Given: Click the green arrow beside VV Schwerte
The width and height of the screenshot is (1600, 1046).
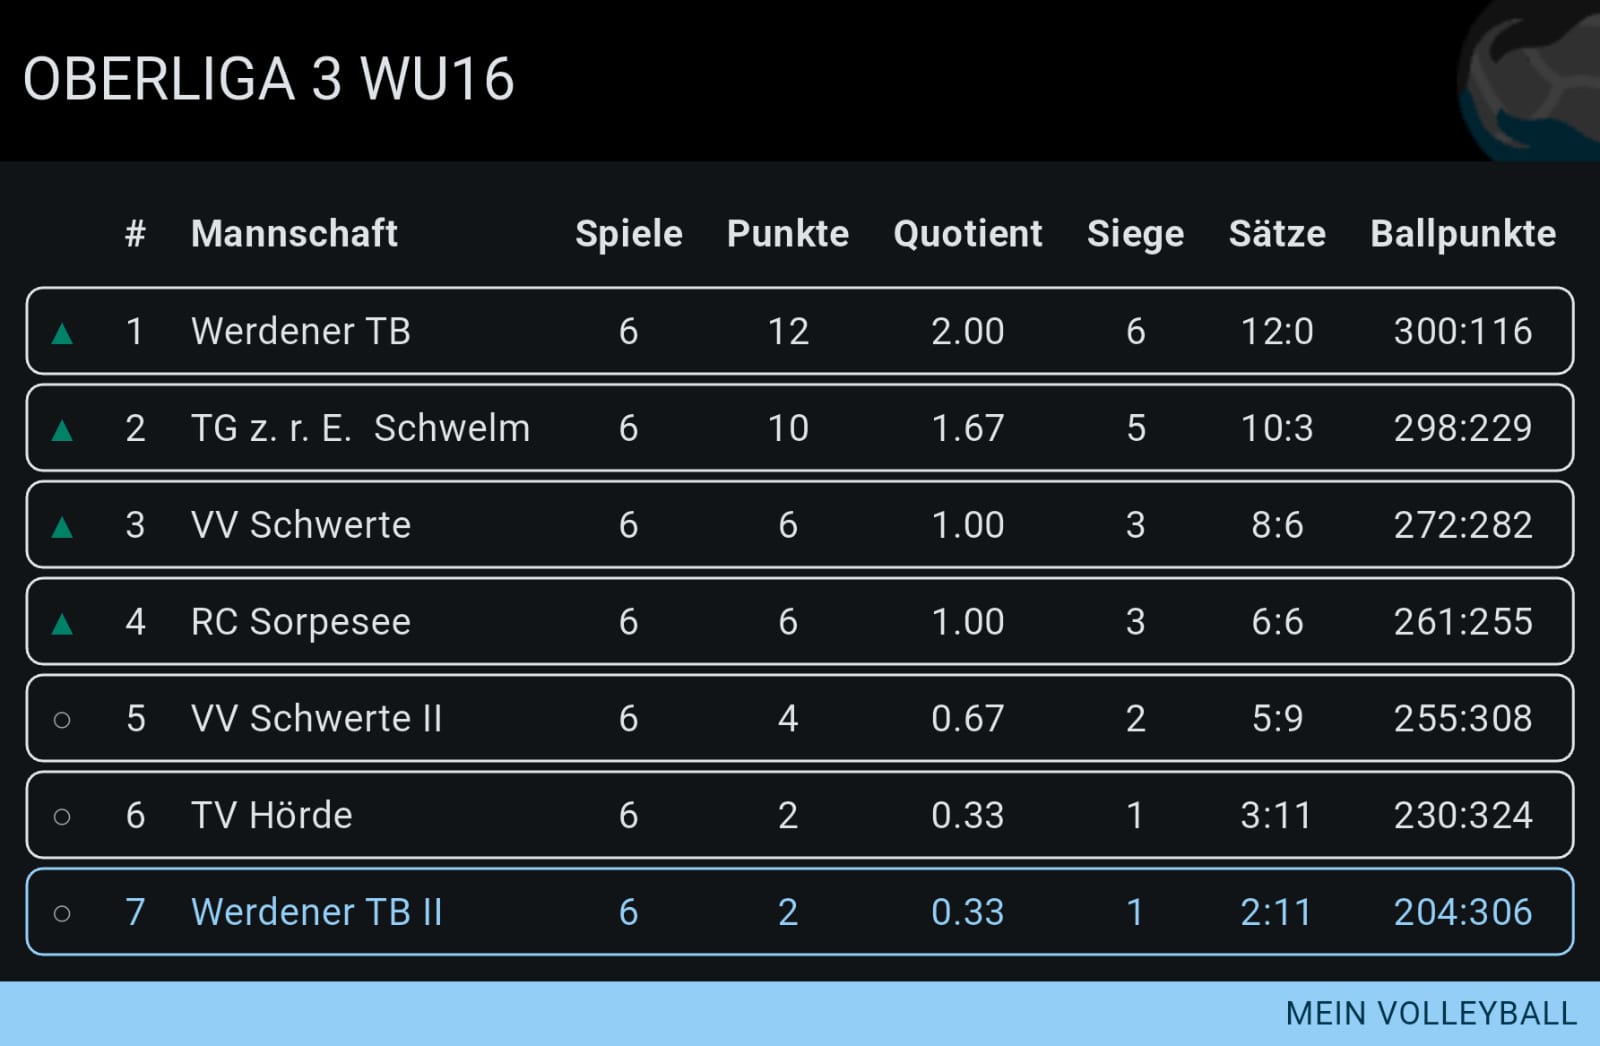Looking at the screenshot, I should [62, 527].
